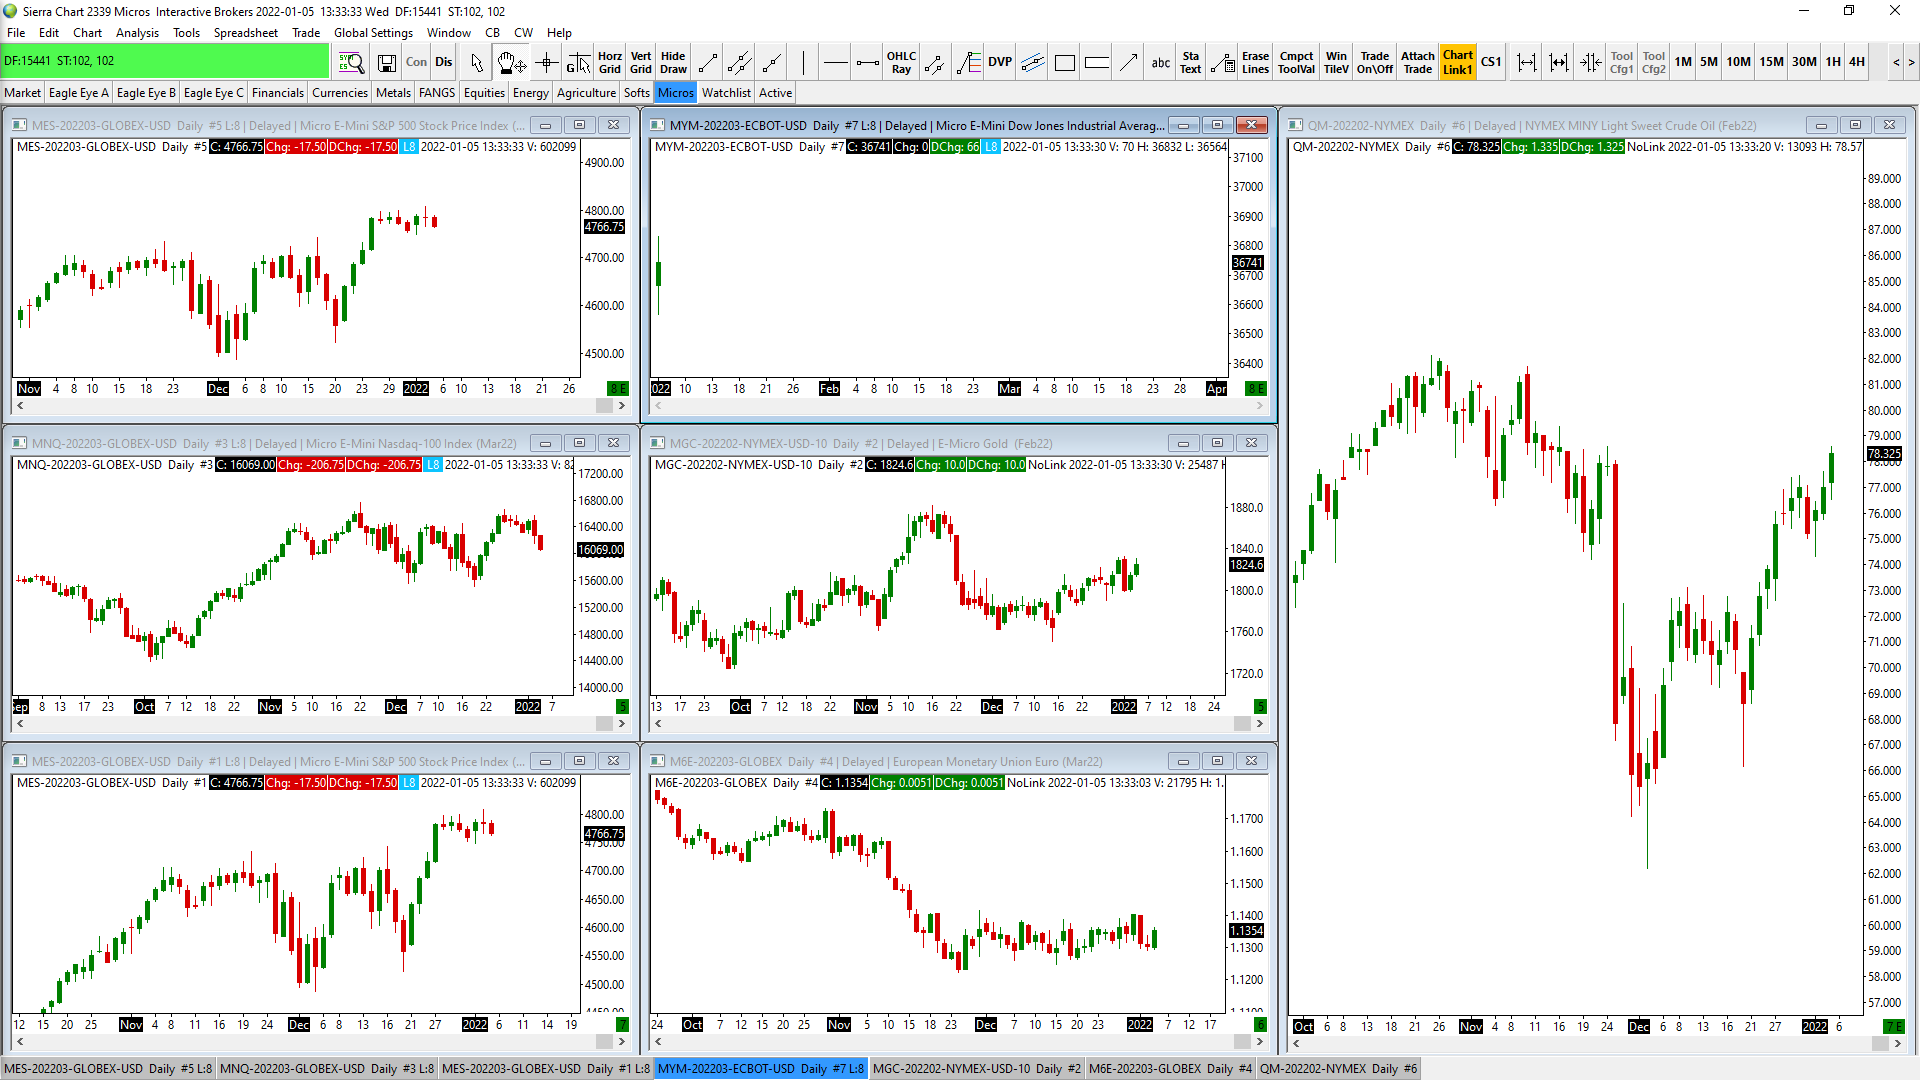The width and height of the screenshot is (1920, 1080).
Task: Open the Global Settings menu
Action: (x=373, y=33)
